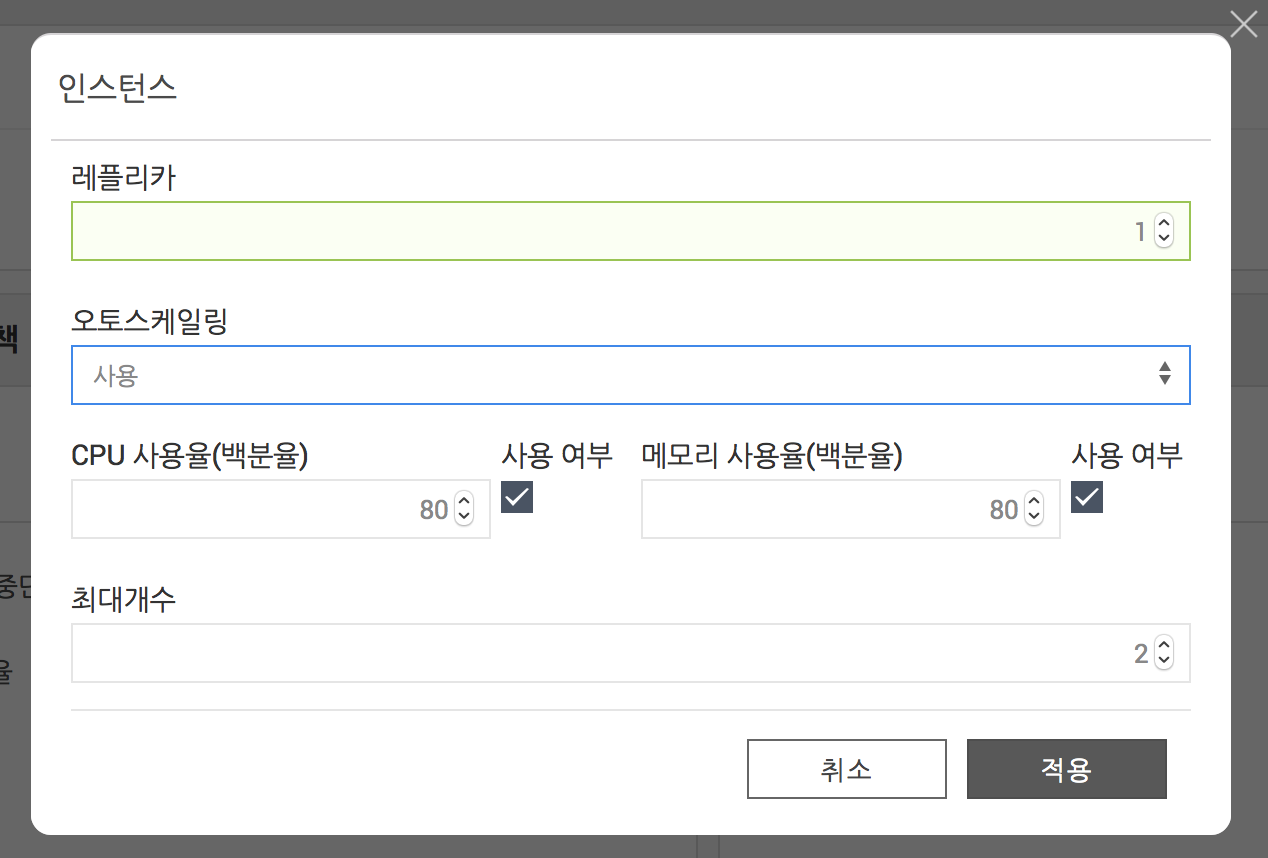The width and height of the screenshot is (1268, 858).
Task: Click the 메모리 사용율(백분율) input field
Action: (x=830, y=509)
